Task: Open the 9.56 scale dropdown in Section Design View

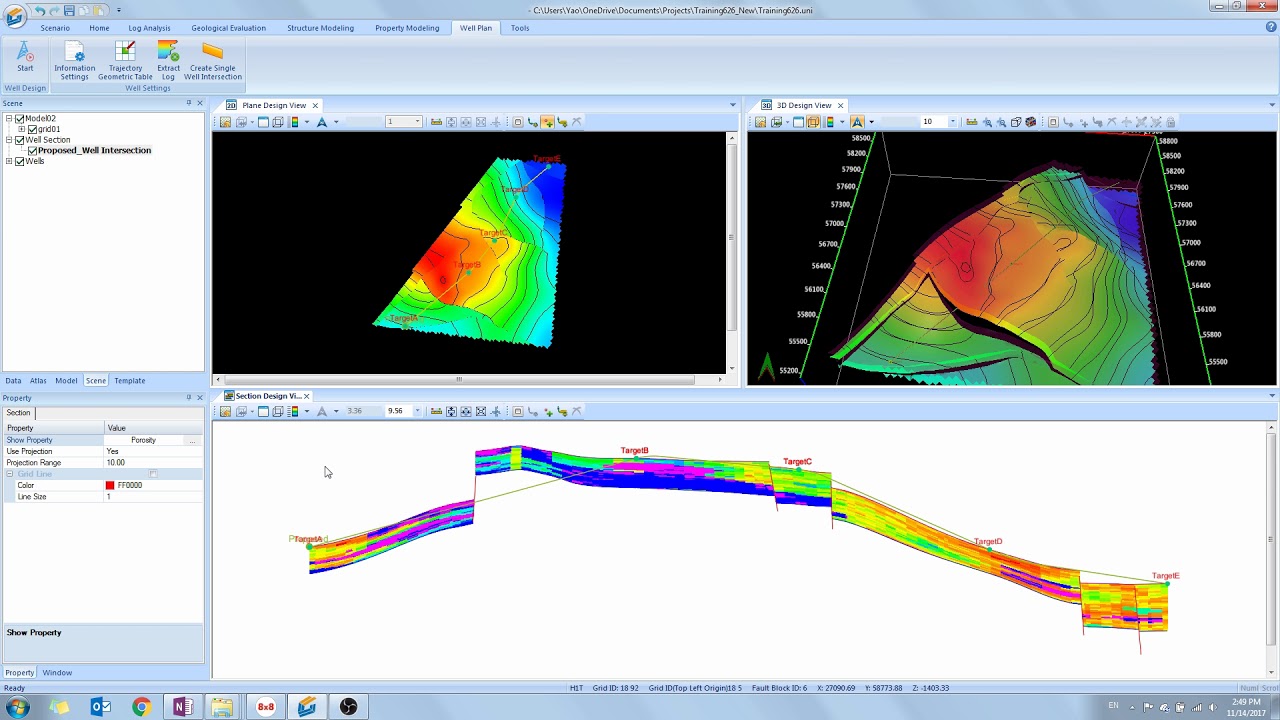Action: 417,411
